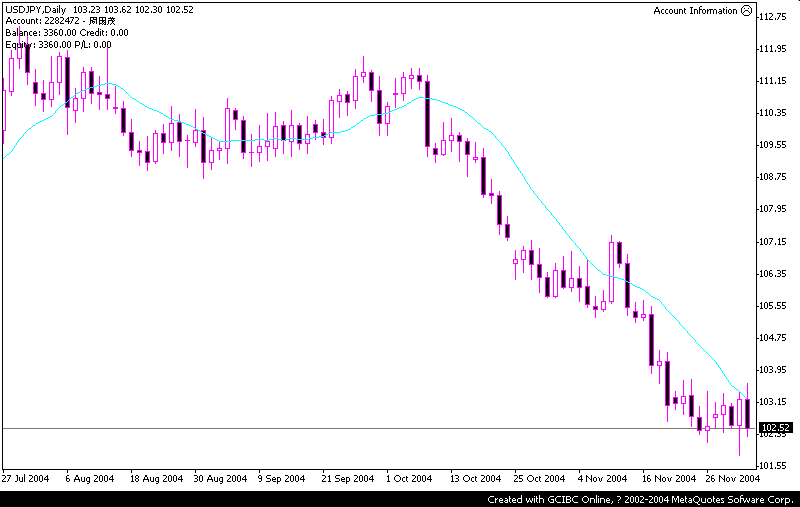Click the '1 Oct 2004' date label
This screenshot has height=507, width=800.
tap(409, 478)
